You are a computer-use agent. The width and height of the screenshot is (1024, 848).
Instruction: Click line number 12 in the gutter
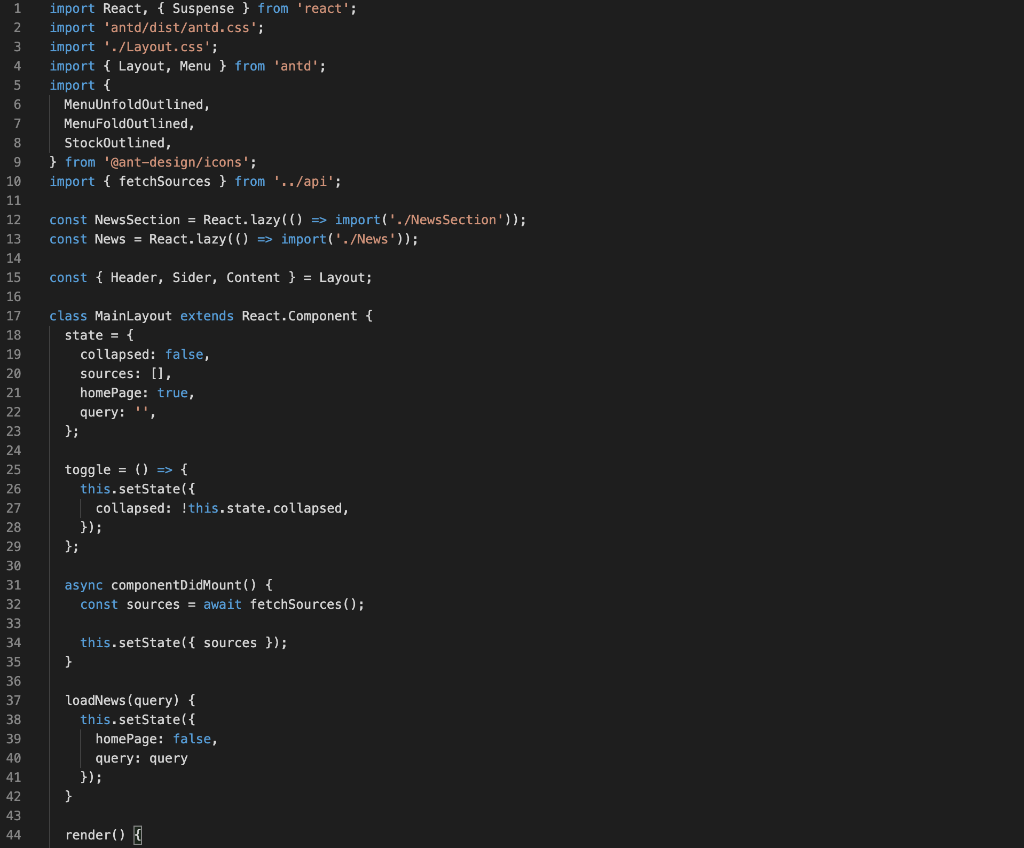[x=14, y=219]
